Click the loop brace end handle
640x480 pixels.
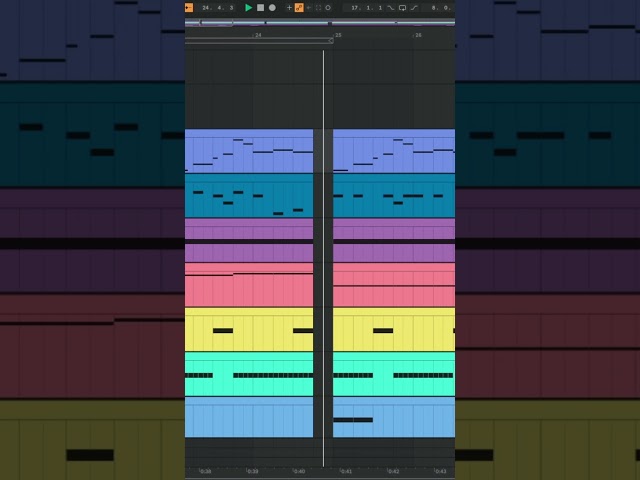[x=331, y=40]
